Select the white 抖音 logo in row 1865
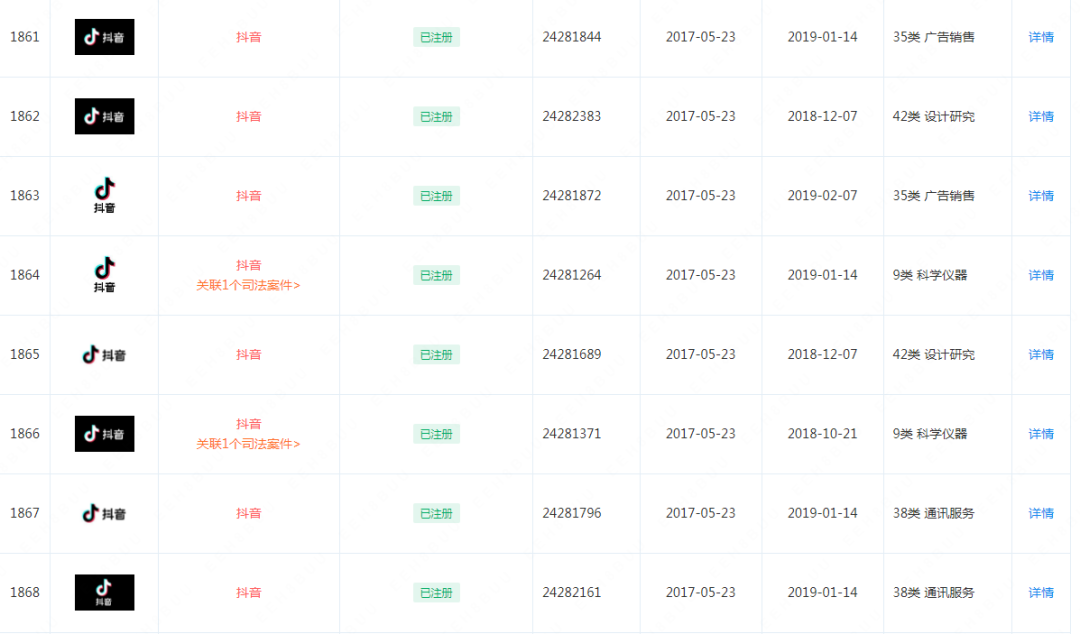 tap(104, 355)
